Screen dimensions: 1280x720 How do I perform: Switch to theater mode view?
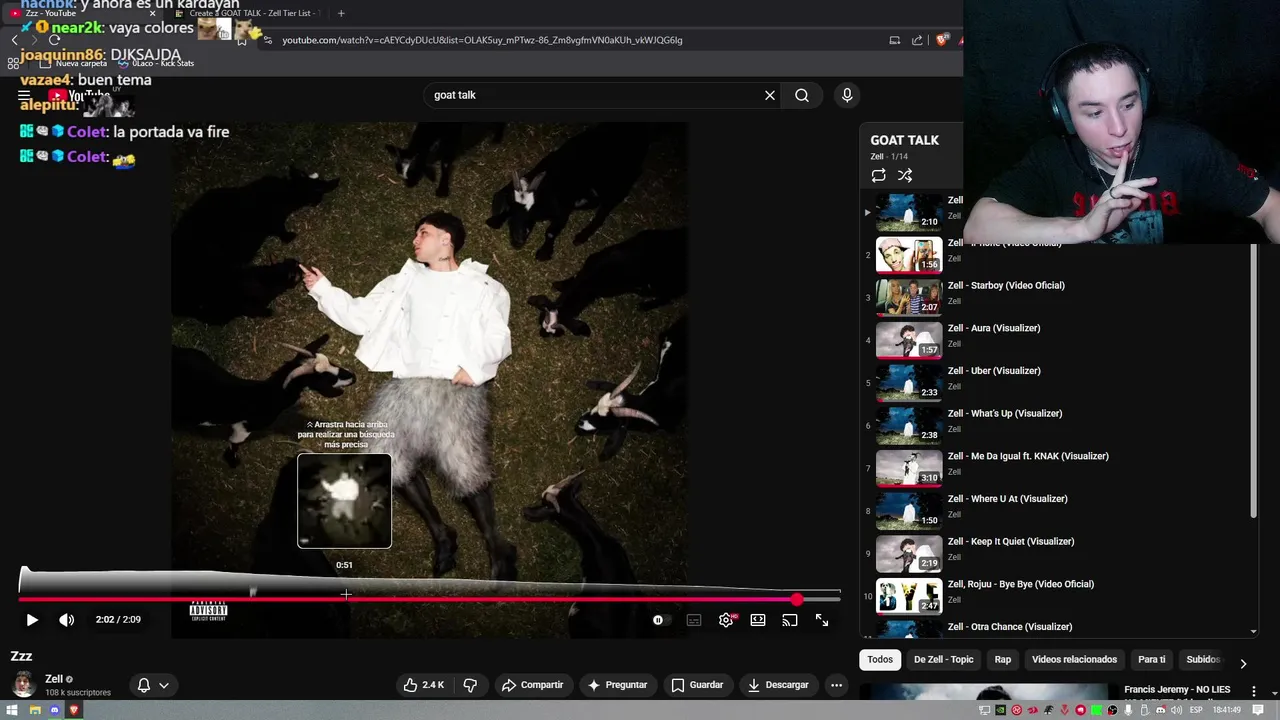point(758,620)
